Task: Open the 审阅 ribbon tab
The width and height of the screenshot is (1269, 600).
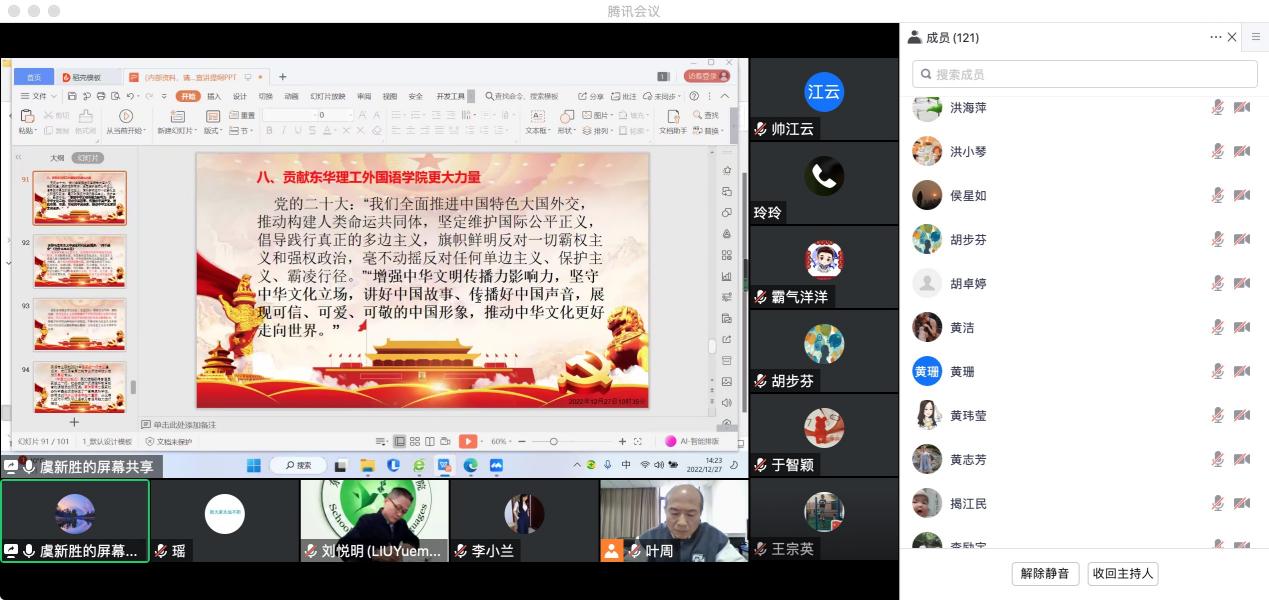Action: pyautogui.click(x=364, y=96)
